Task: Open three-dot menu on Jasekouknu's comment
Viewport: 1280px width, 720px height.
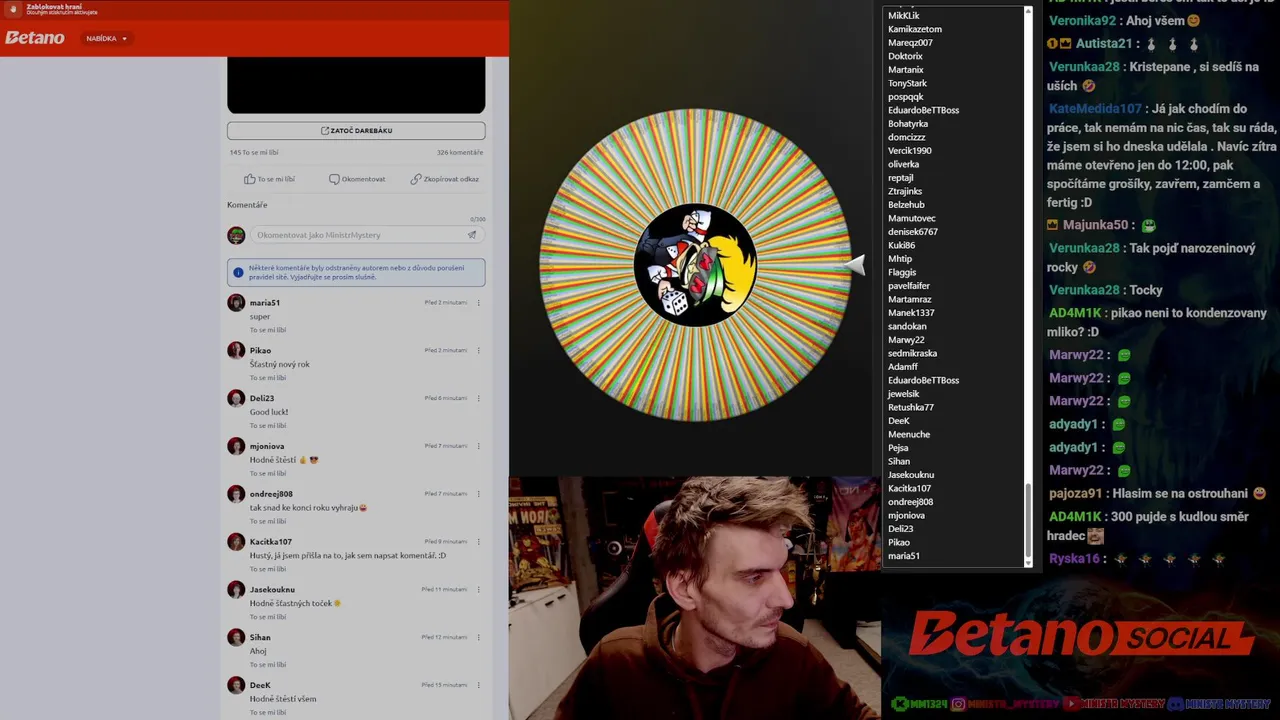Action: coord(478,589)
